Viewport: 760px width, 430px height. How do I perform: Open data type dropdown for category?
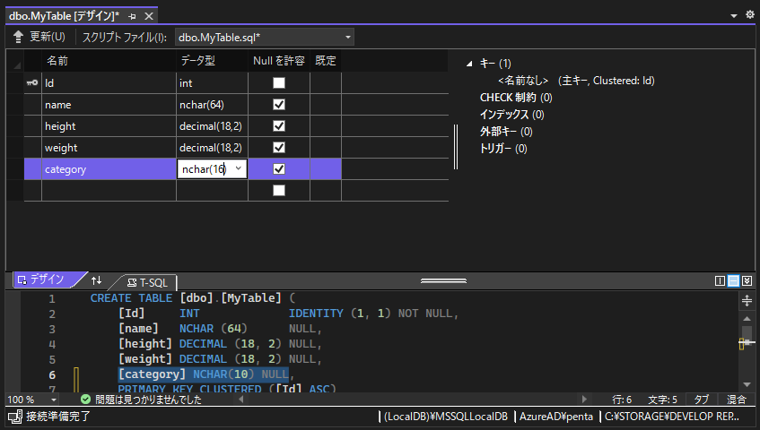pyautogui.click(x=238, y=169)
